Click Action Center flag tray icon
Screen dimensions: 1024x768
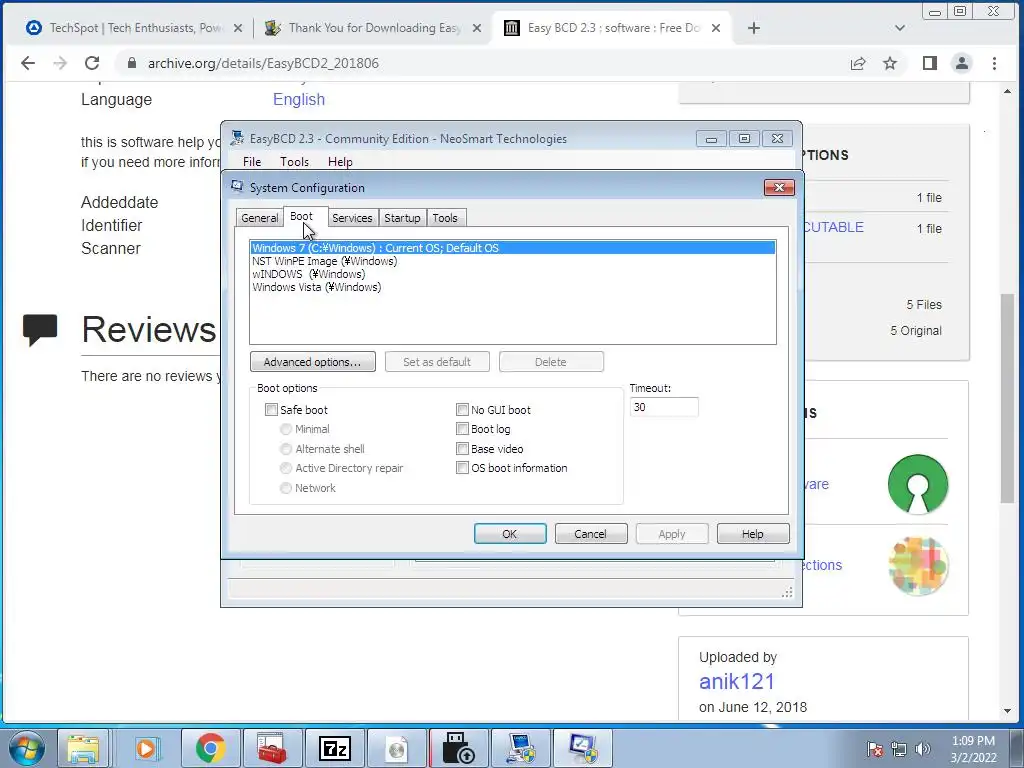pyautogui.click(x=874, y=749)
